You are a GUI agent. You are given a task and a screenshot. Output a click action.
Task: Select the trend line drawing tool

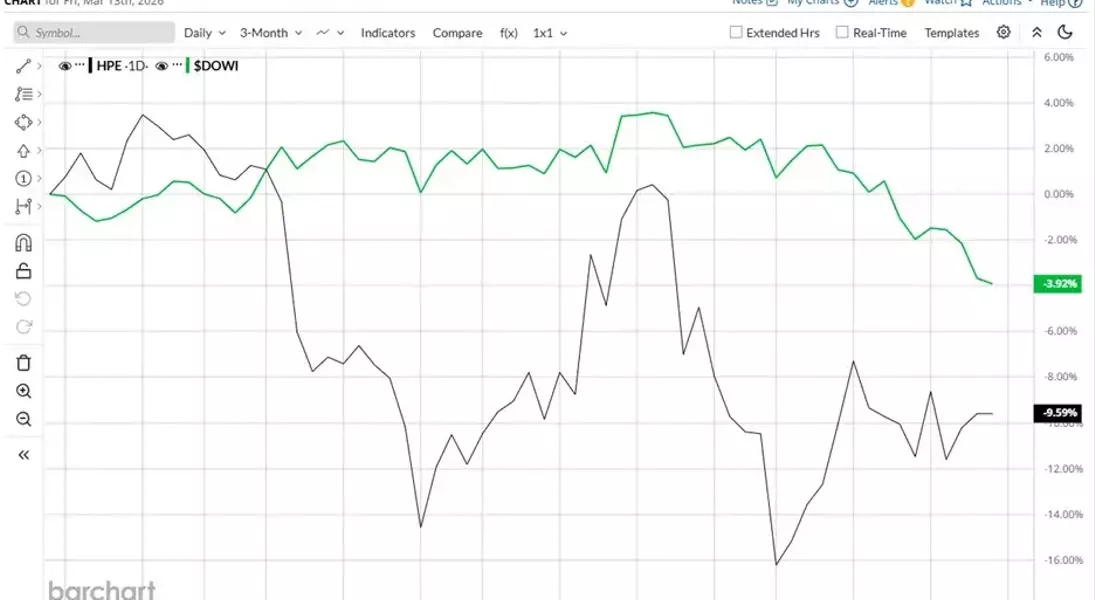coord(24,67)
